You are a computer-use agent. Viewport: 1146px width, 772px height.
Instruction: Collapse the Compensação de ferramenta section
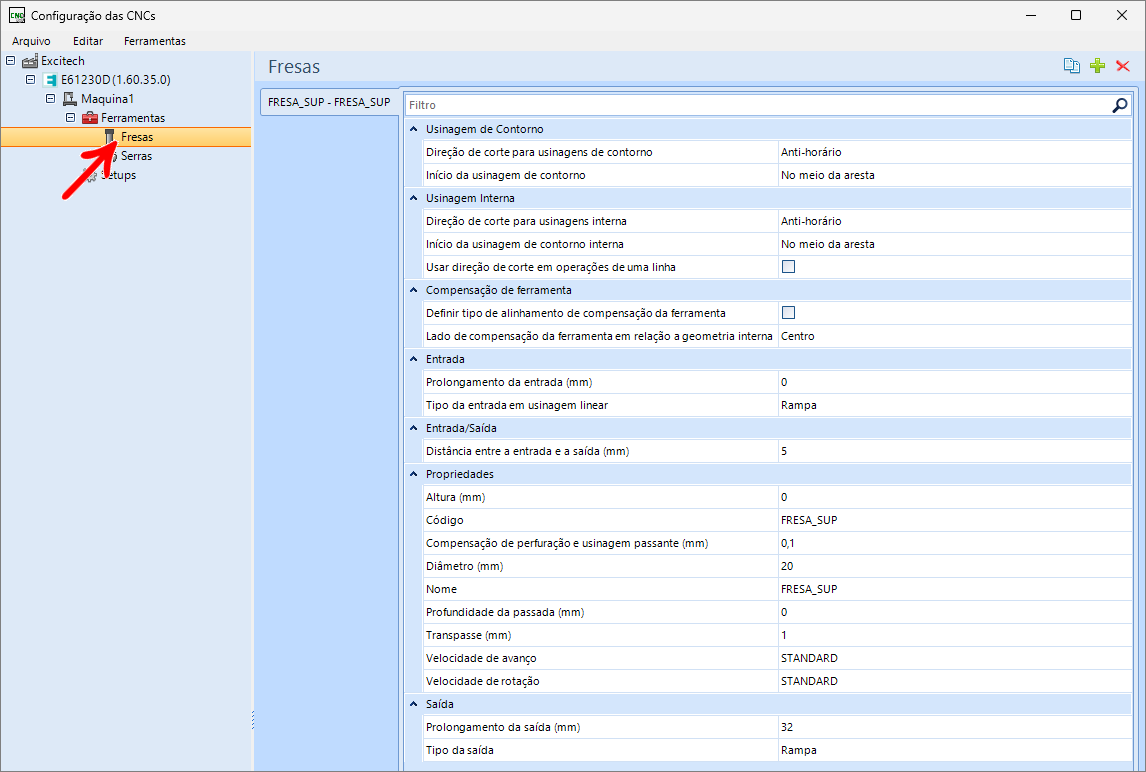[x=413, y=290]
